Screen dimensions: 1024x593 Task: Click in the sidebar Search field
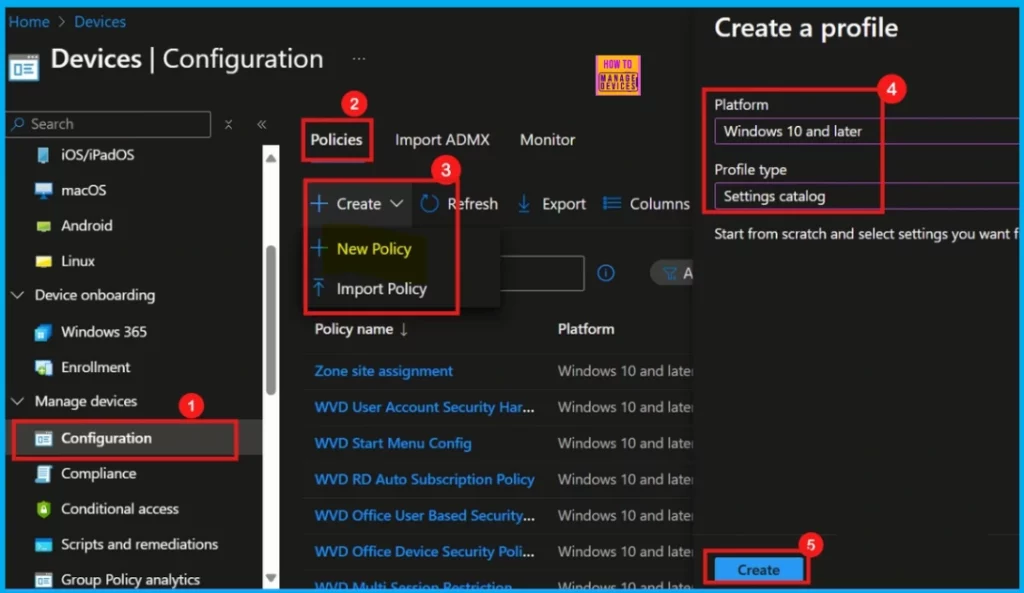(110, 124)
